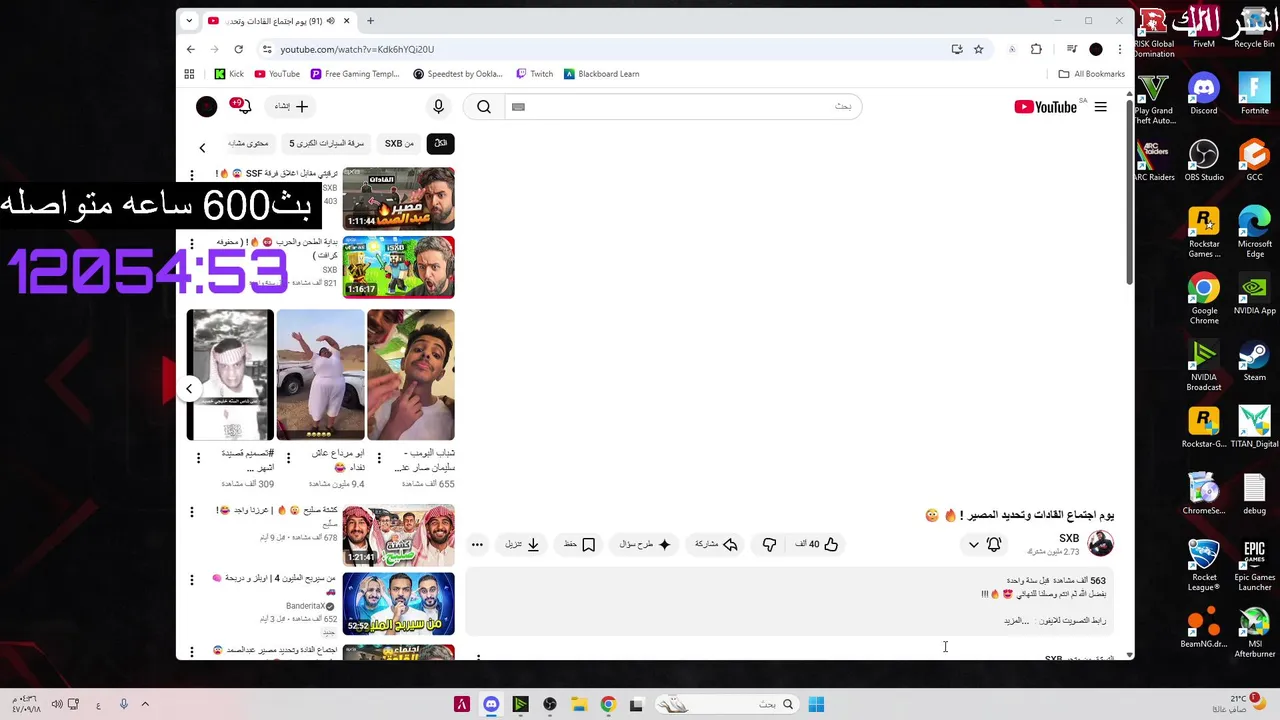Click Windows Start button on taskbar
This screenshot has width=1280, height=720.
pos(816,705)
